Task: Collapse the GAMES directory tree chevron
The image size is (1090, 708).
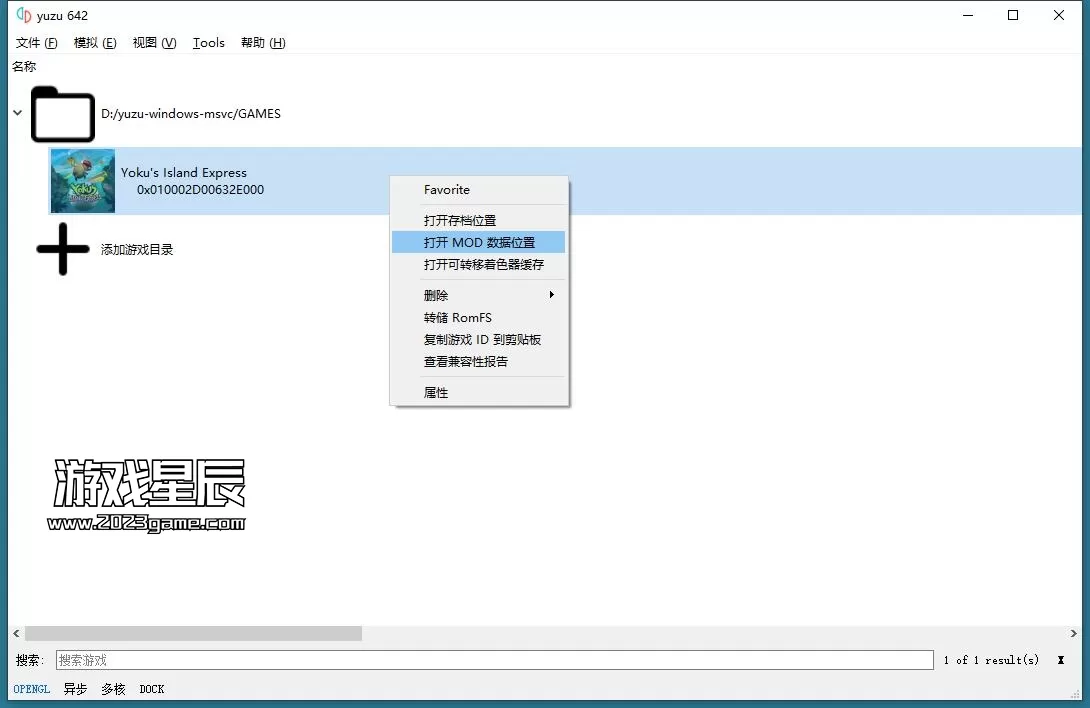Action: click(x=17, y=113)
